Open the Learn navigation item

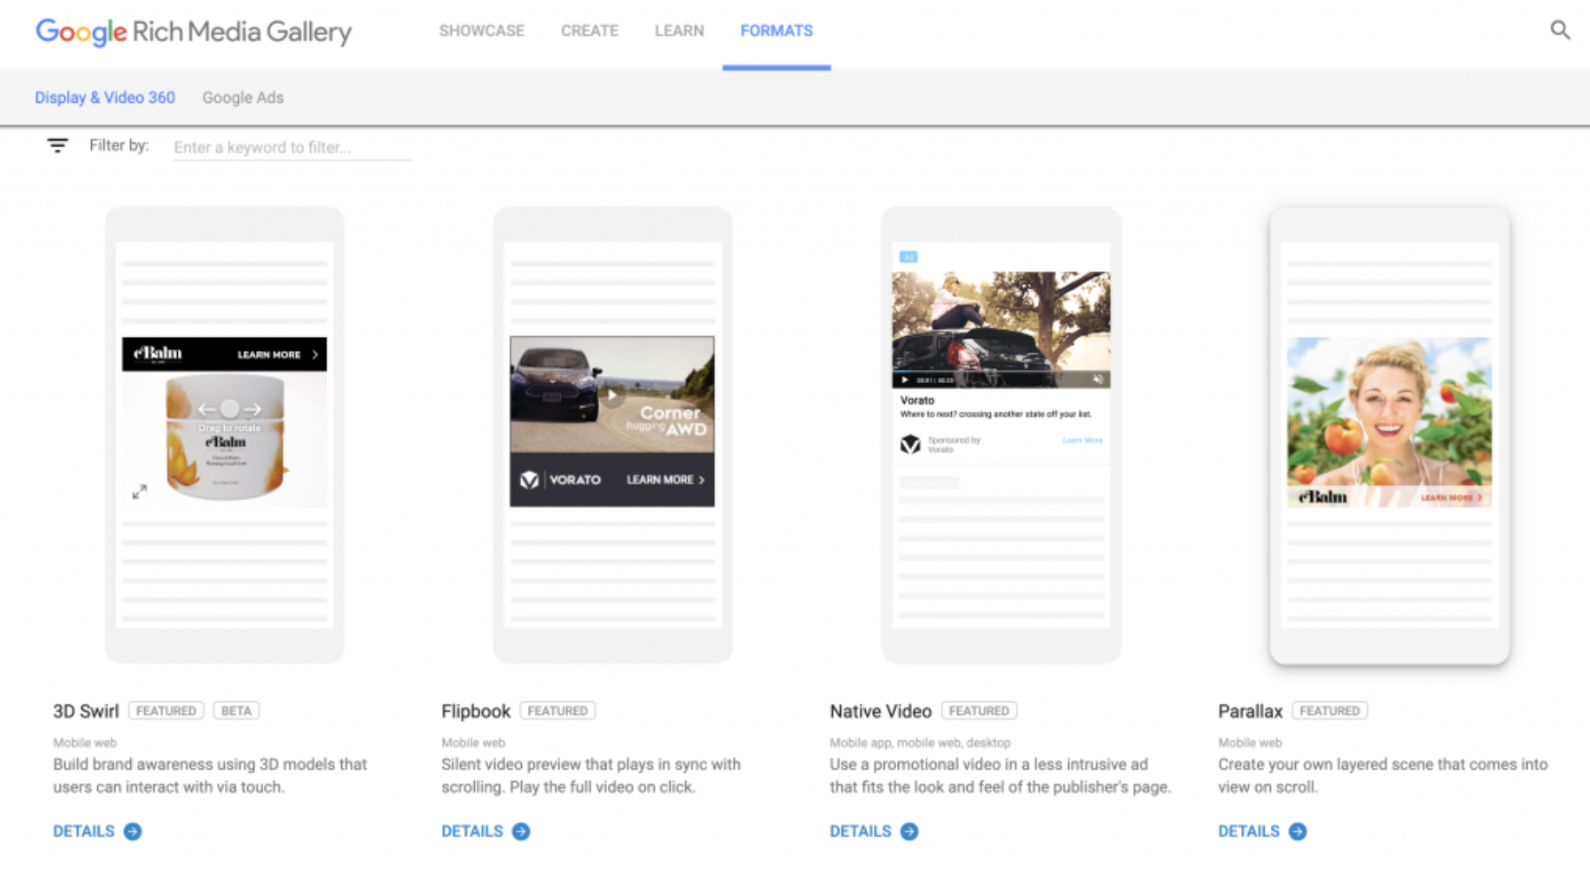coord(679,31)
